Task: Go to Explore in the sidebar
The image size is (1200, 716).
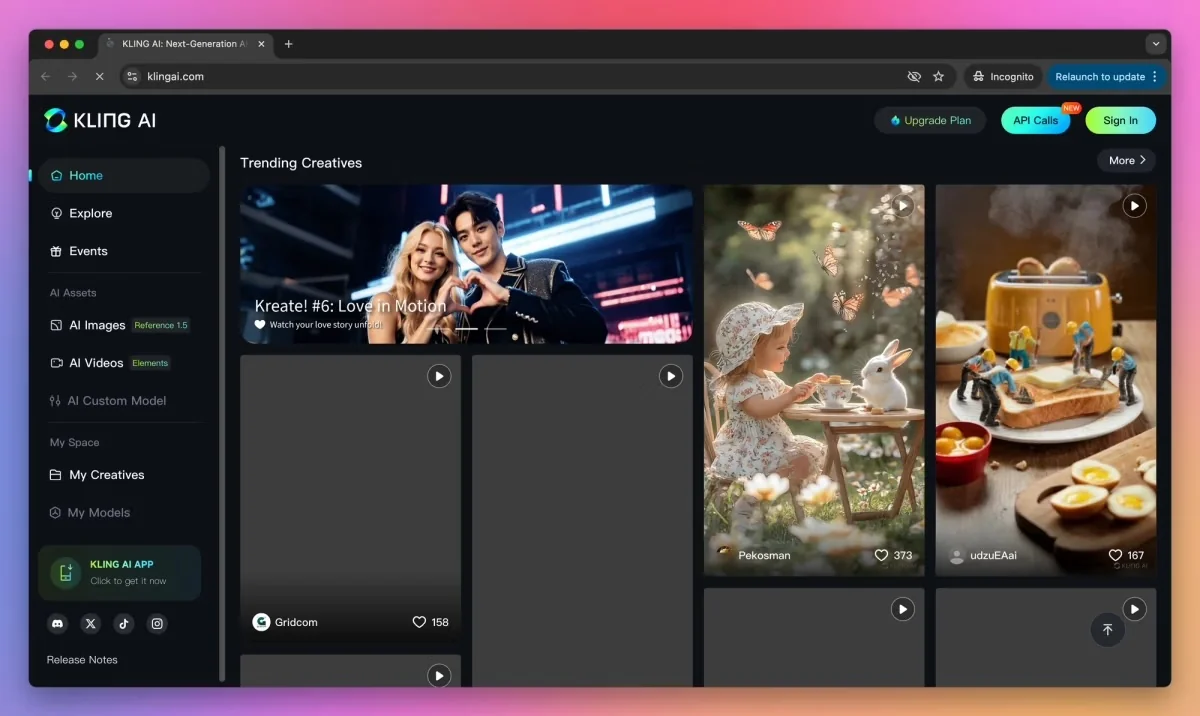Action: [x=90, y=213]
